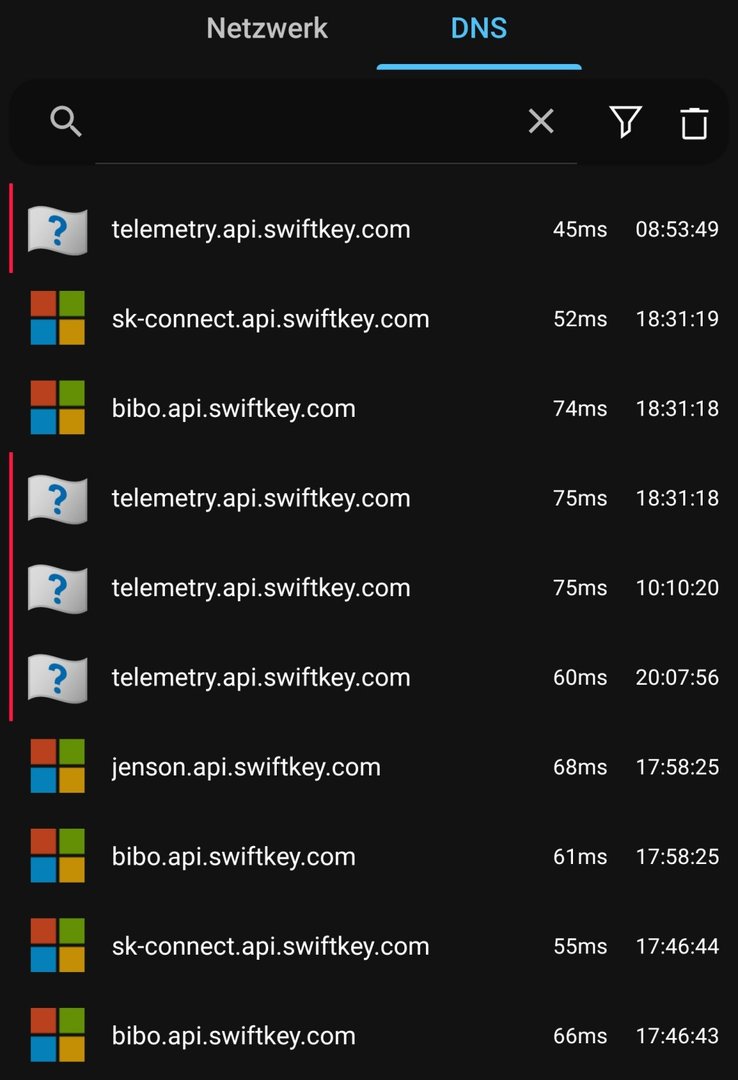The image size is (738, 1080).
Task: Clear the search field with X
Action: (541, 122)
